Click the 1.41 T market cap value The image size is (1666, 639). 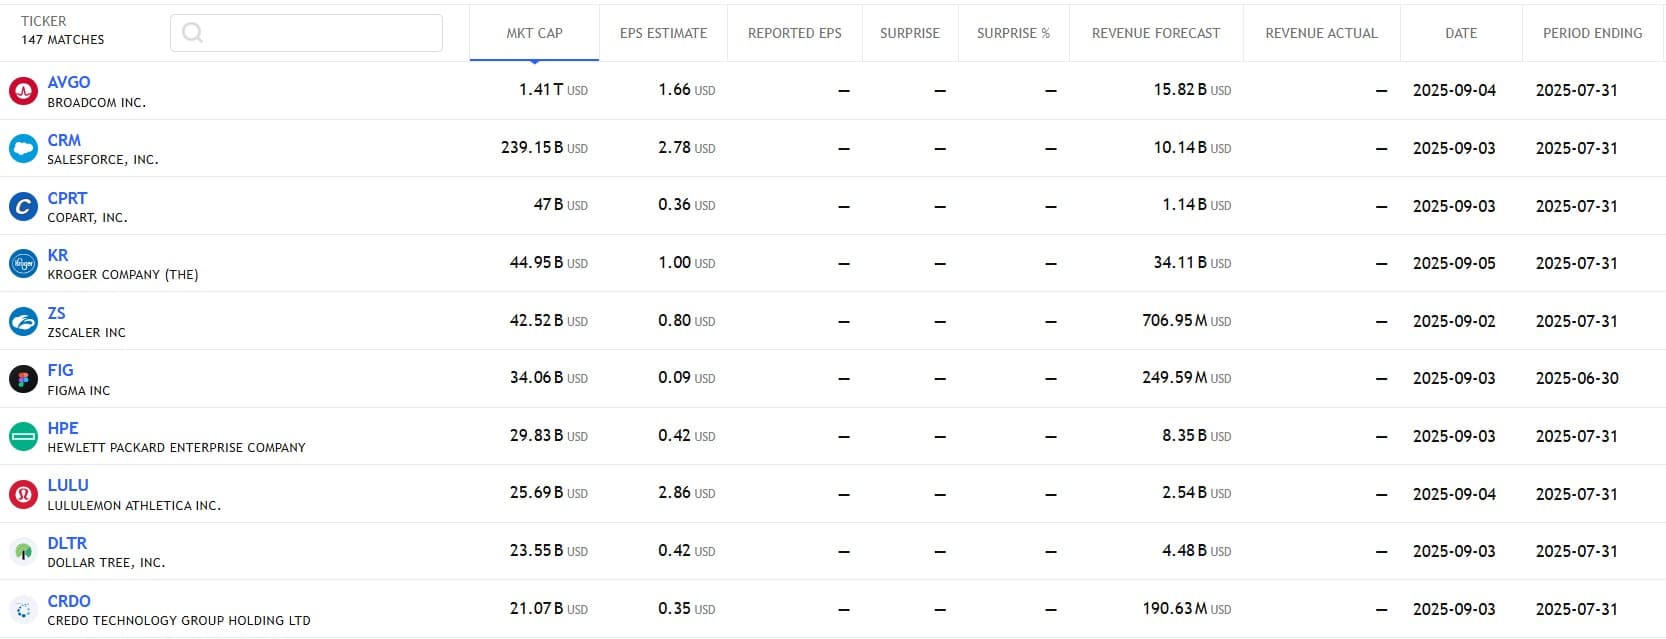tap(553, 90)
